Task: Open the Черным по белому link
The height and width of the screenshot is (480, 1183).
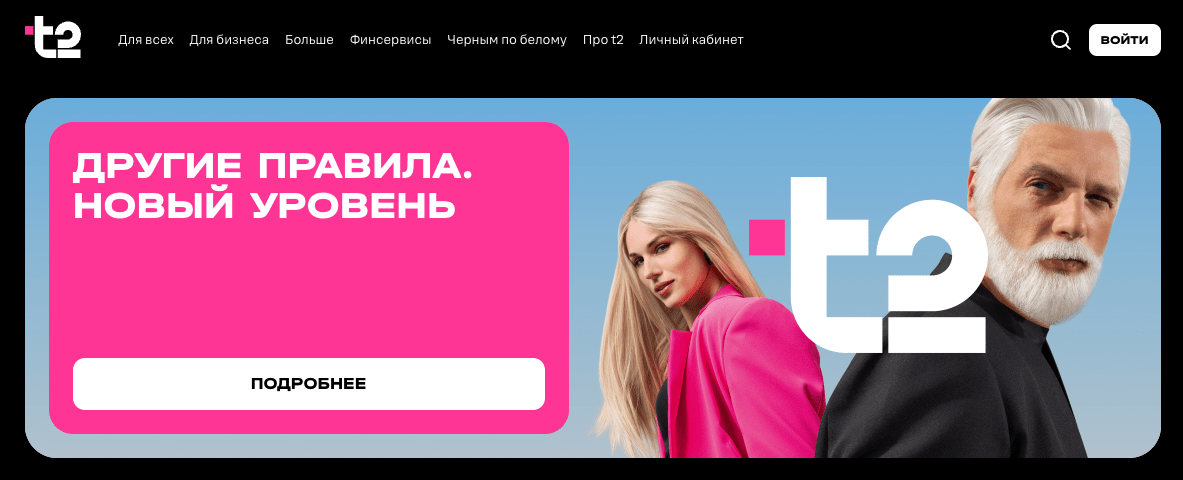Action: tap(506, 40)
